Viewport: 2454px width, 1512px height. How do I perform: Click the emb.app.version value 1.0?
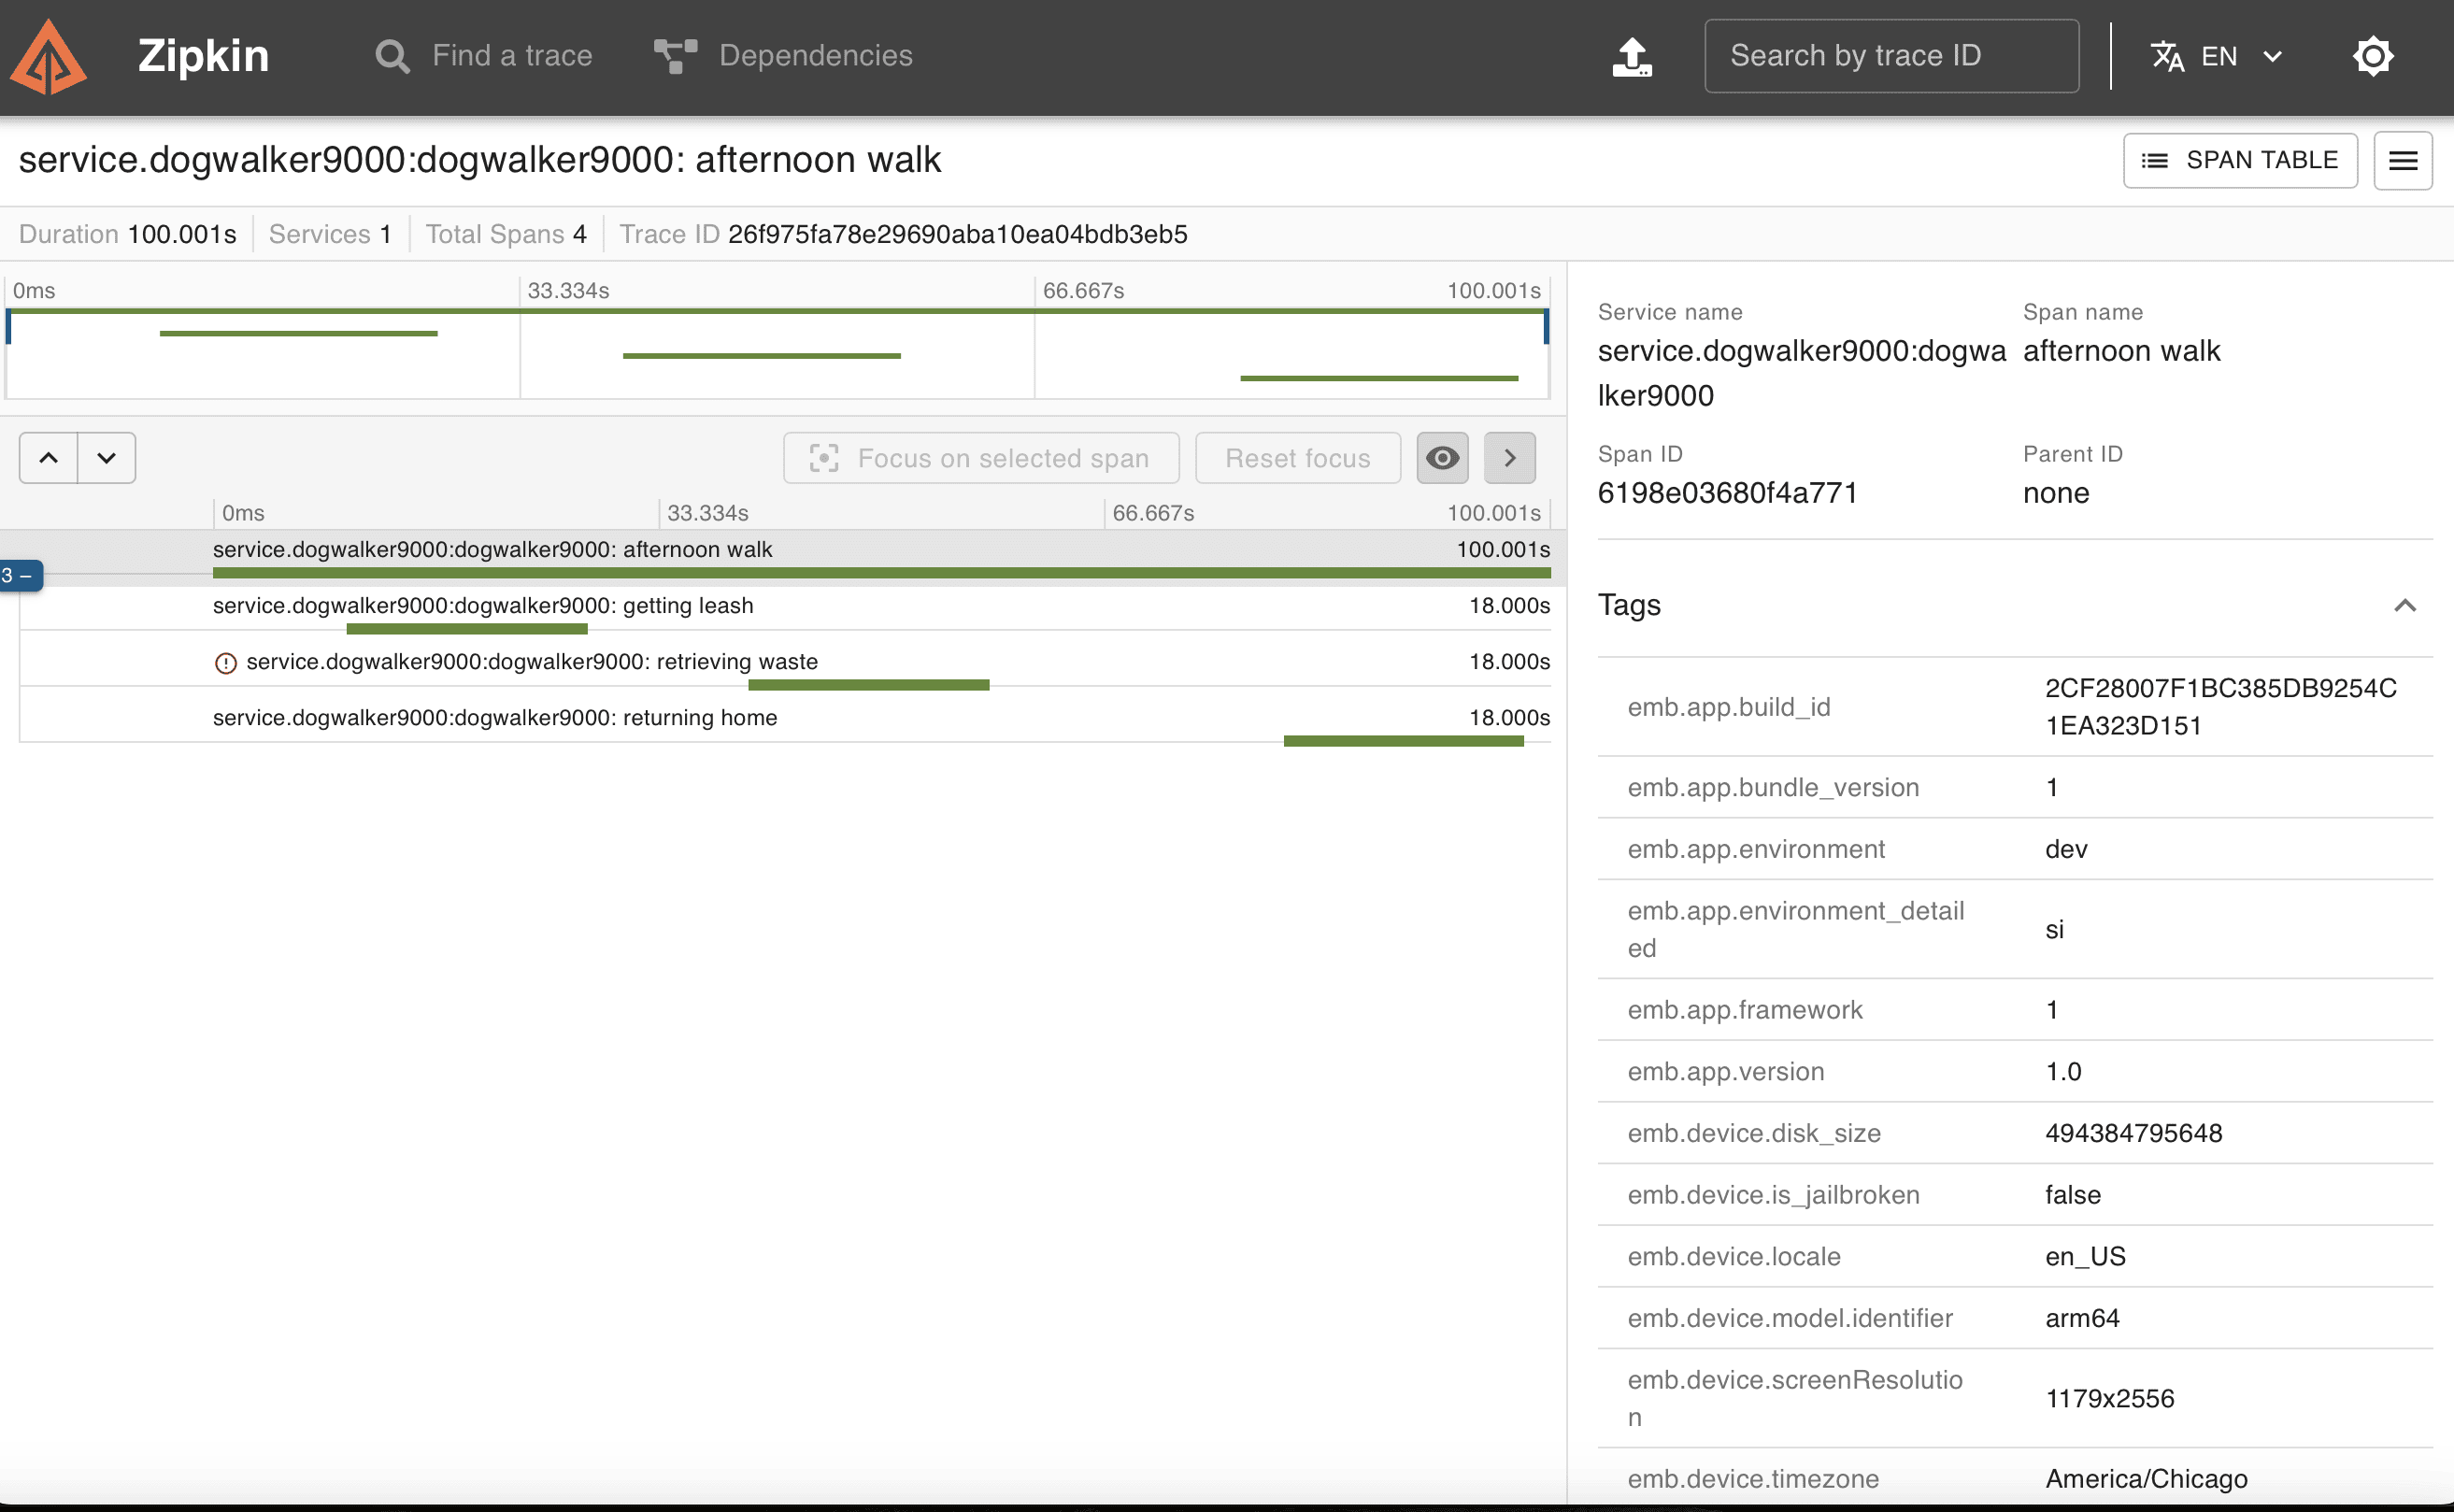coord(2063,1071)
